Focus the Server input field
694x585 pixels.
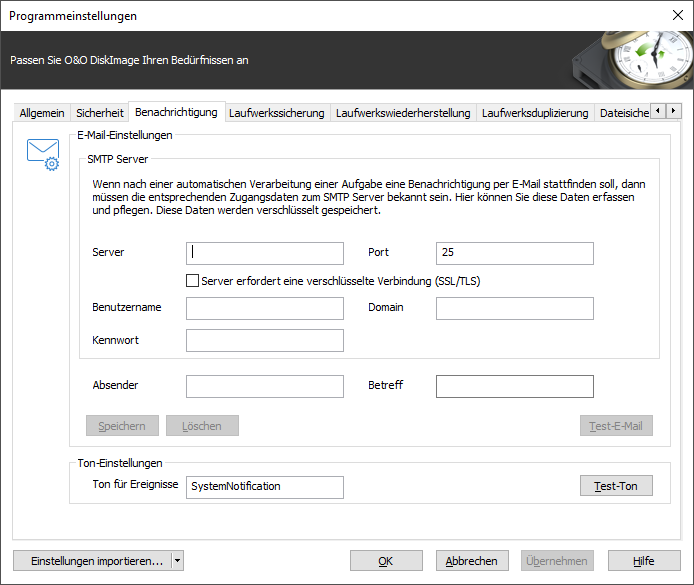point(265,253)
